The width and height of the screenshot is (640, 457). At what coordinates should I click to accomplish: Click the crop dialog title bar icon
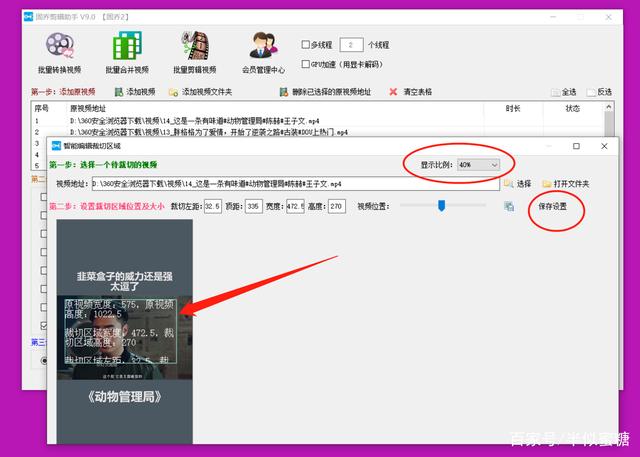tap(56, 146)
